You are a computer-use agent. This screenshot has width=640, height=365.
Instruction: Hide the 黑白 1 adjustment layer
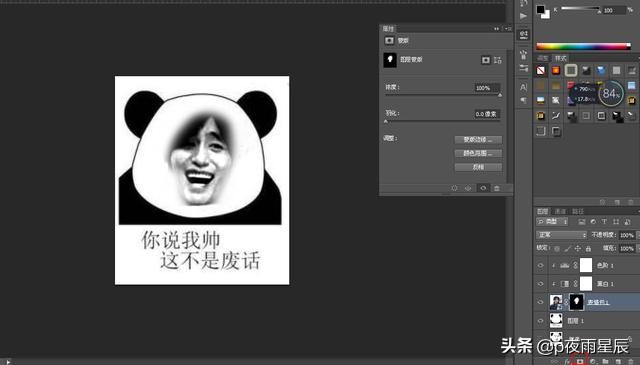click(540, 284)
